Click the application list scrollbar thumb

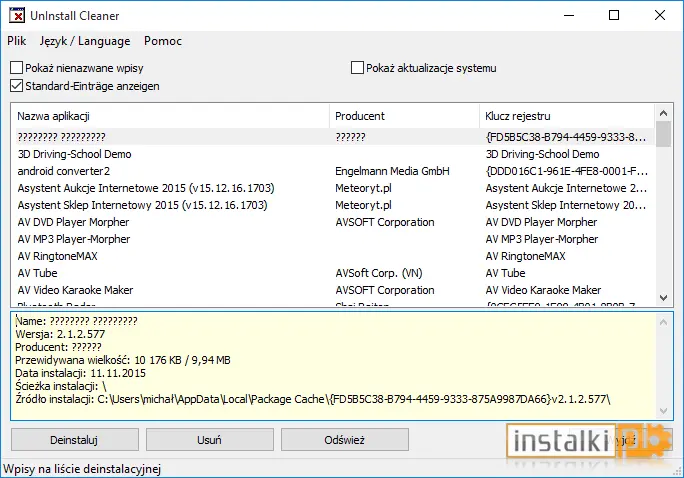coord(663,134)
